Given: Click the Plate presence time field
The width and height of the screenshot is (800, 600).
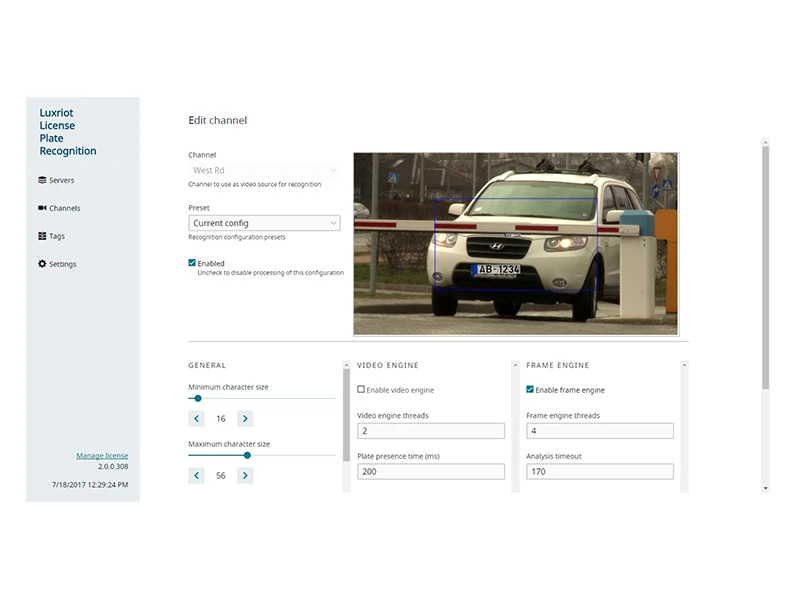Looking at the screenshot, I should tap(431, 471).
